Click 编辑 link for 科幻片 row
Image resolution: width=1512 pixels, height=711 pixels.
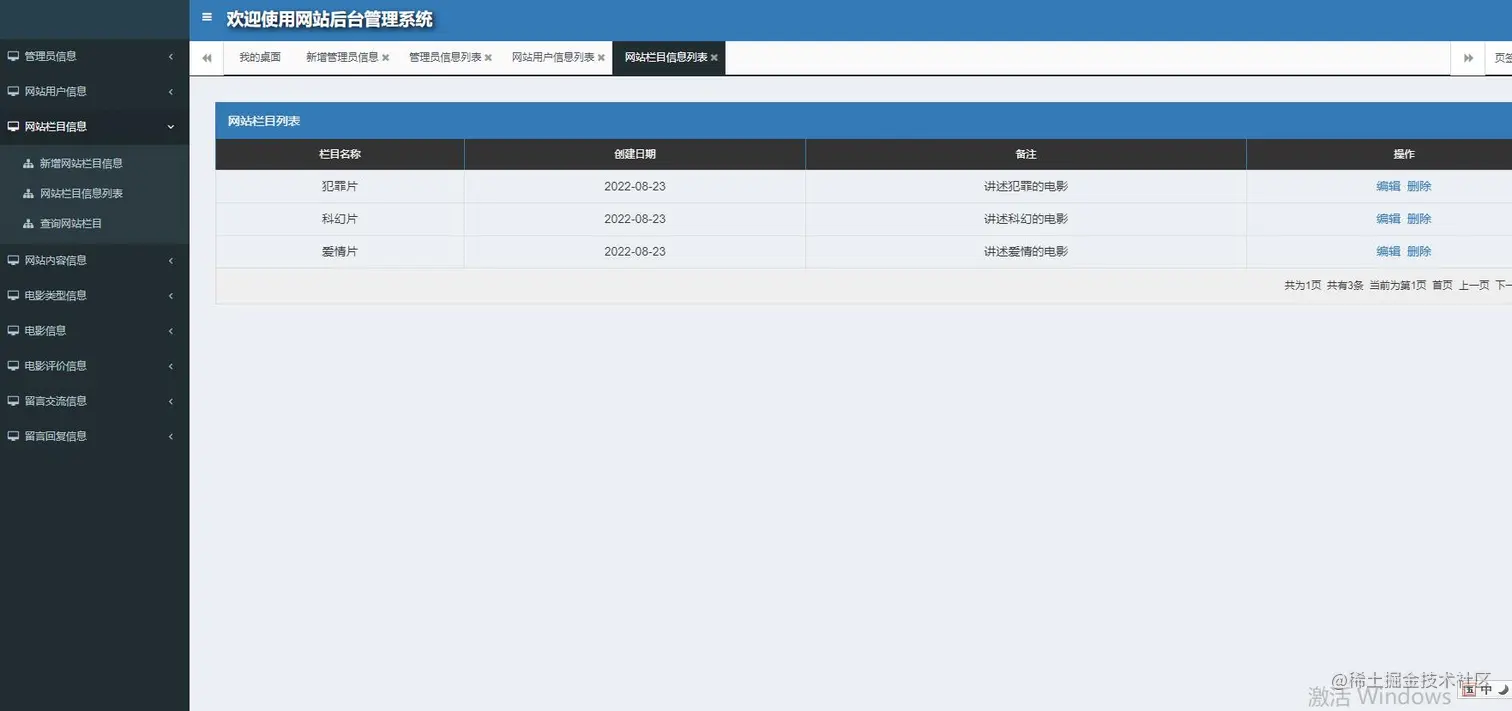[x=1388, y=219]
